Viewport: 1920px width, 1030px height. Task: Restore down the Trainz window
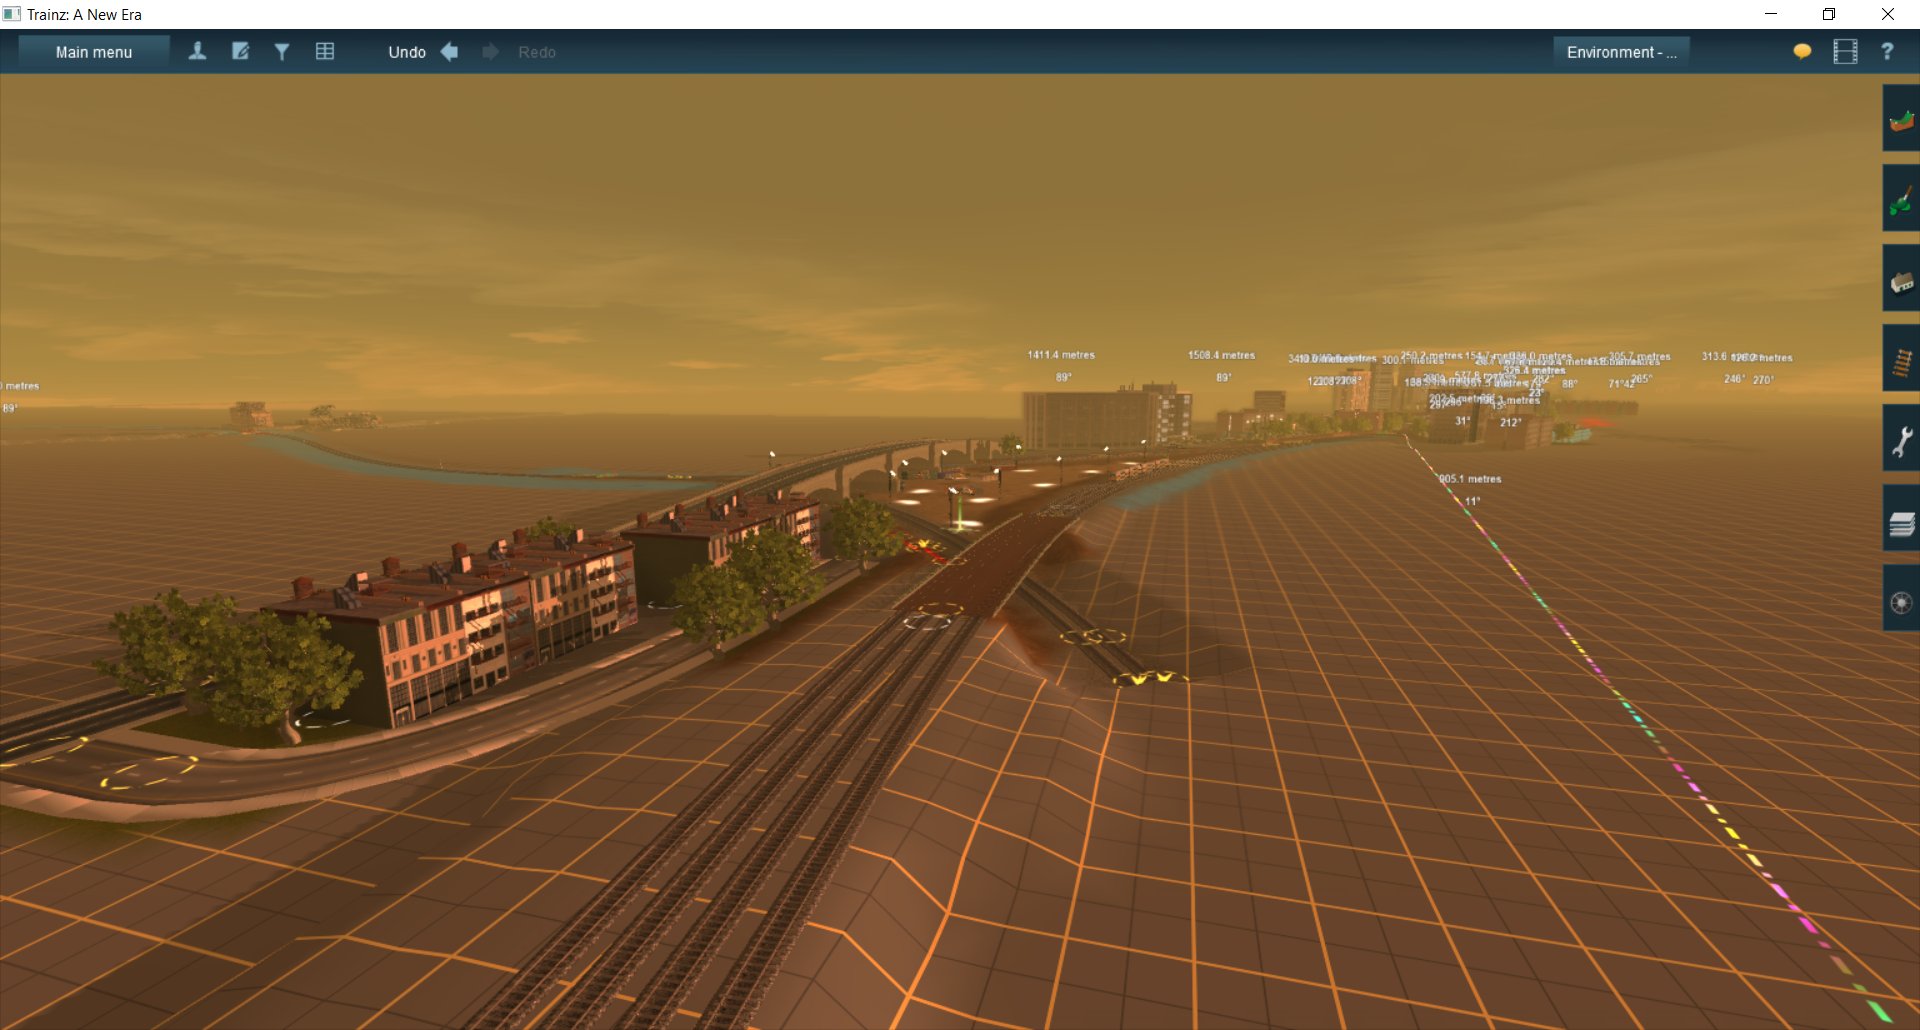(x=1829, y=14)
